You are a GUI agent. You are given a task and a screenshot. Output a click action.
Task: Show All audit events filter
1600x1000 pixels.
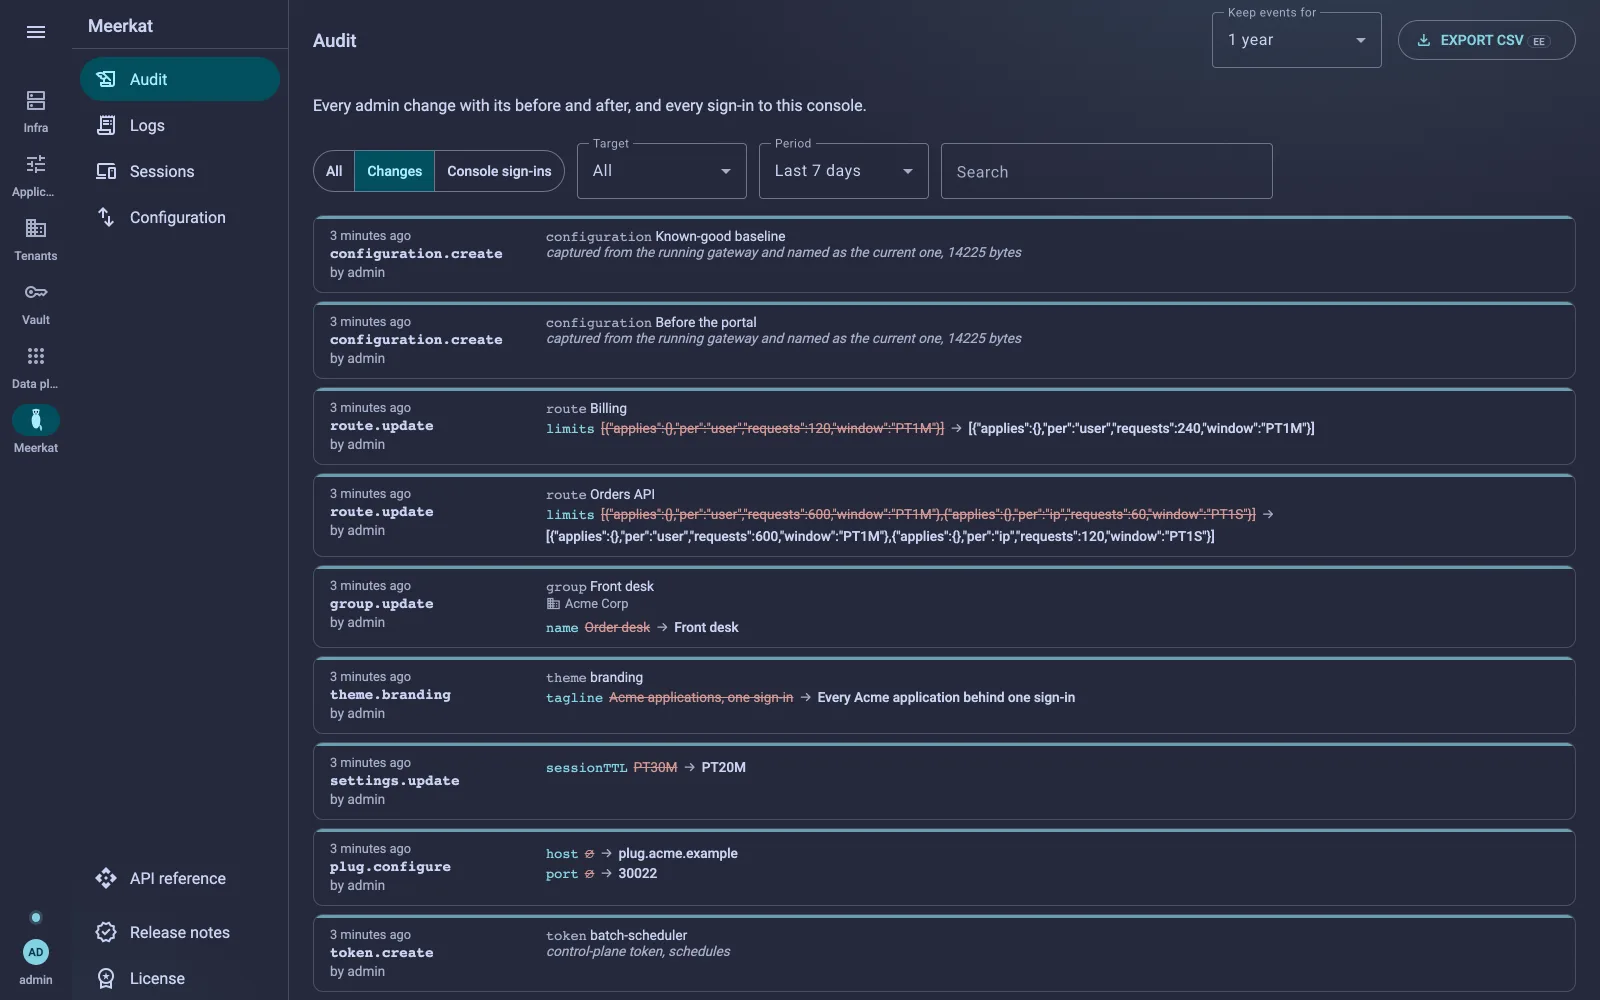pyautogui.click(x=334, y=171)
